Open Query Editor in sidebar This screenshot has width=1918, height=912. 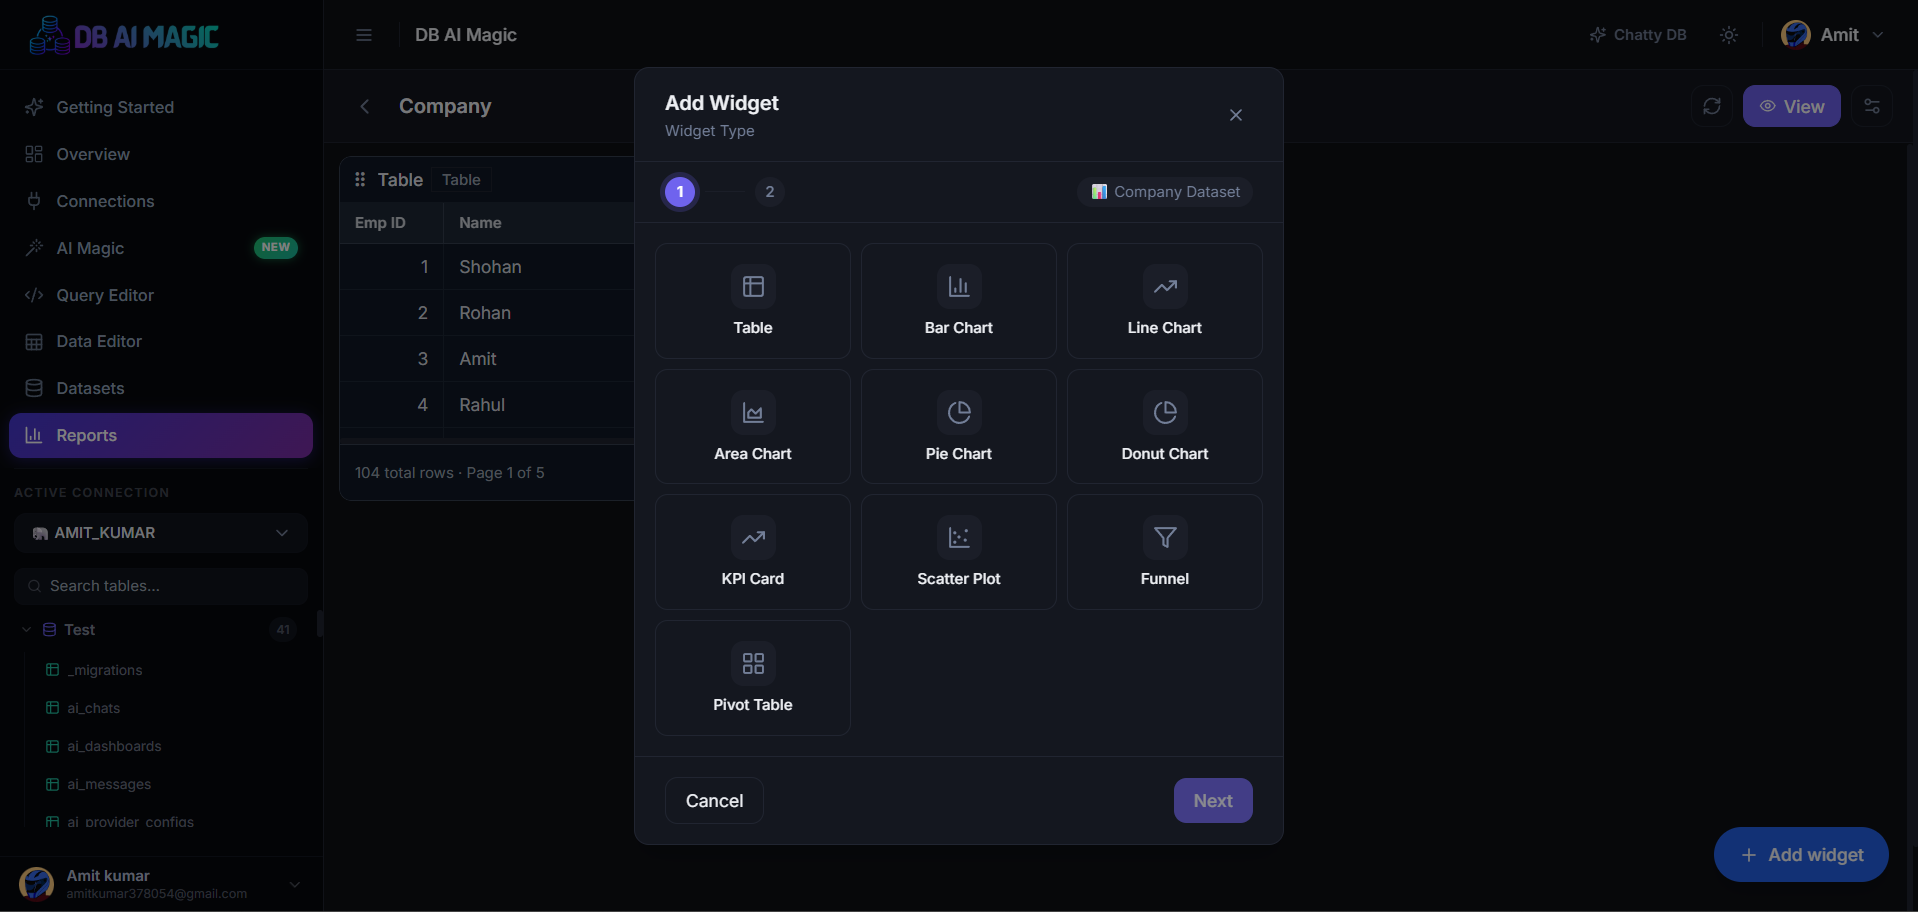click(x=161, y=295)
